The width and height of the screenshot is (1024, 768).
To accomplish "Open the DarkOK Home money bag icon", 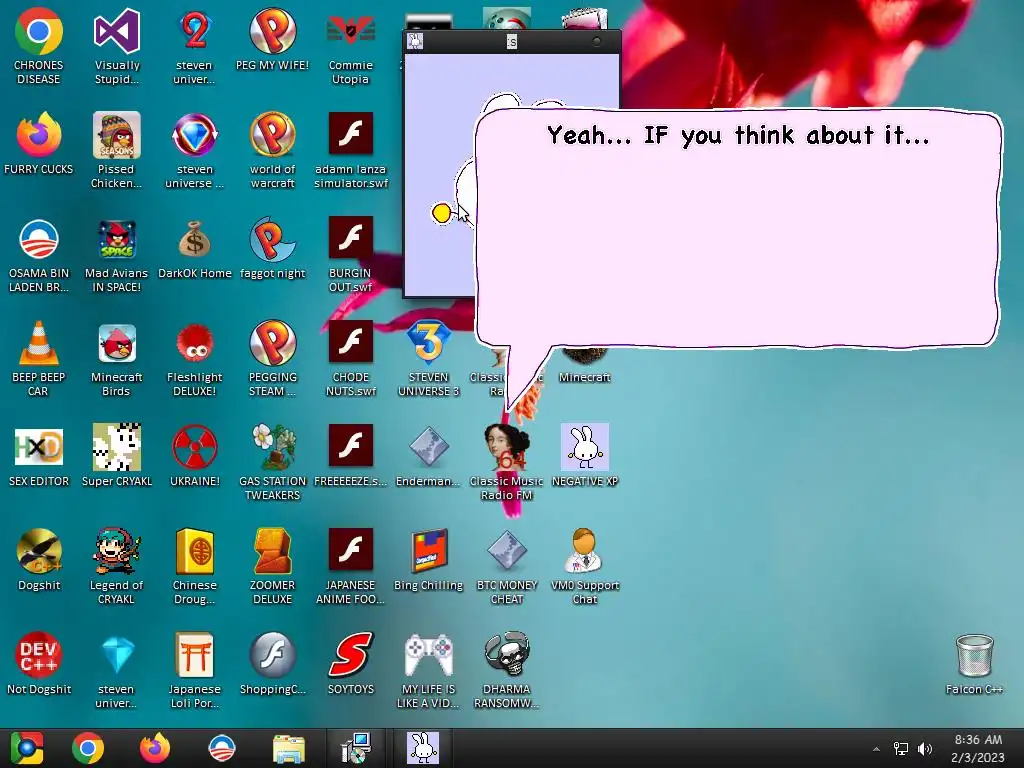I will (x=194, y=248).
